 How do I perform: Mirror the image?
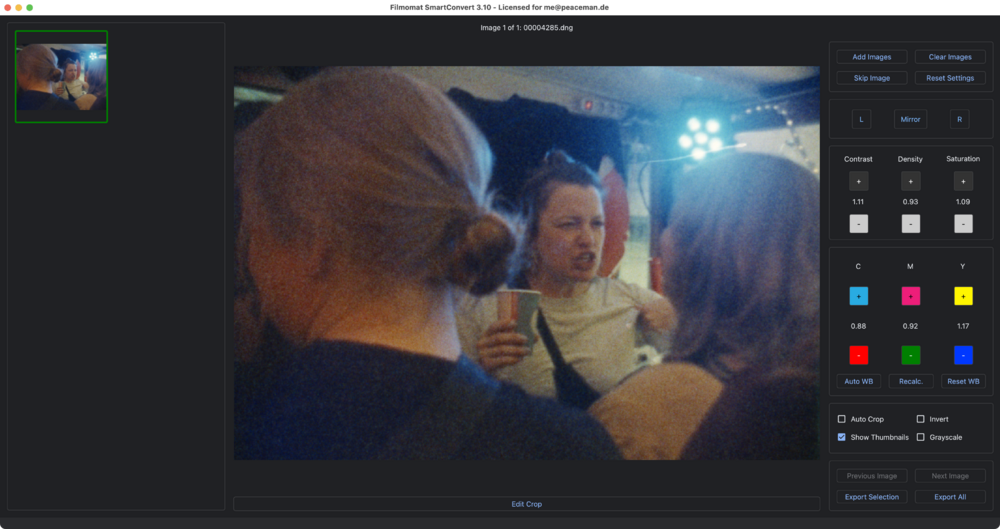(x=910, y=119)
